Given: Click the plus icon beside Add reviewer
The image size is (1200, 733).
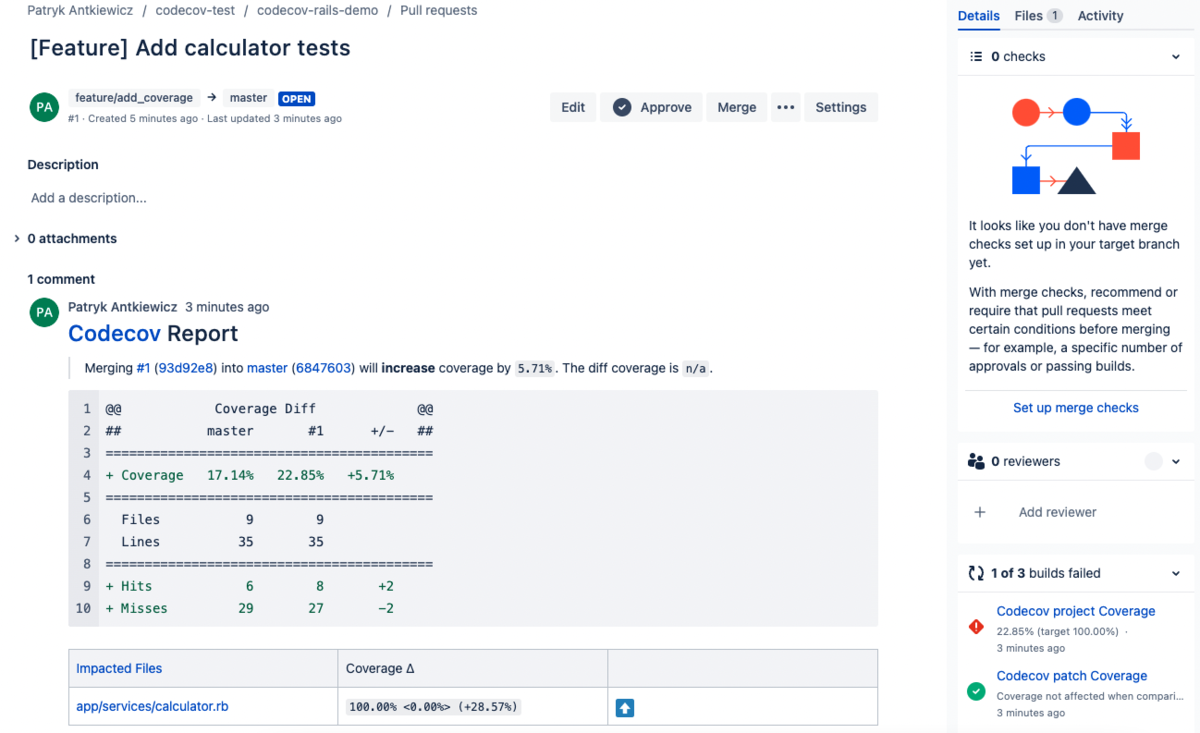Looking at the screenshot, I should click(x=980, y=512).
